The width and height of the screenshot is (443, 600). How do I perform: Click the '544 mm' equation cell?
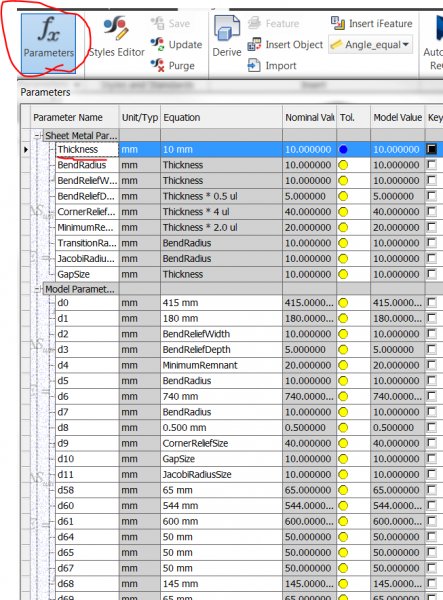222,505
